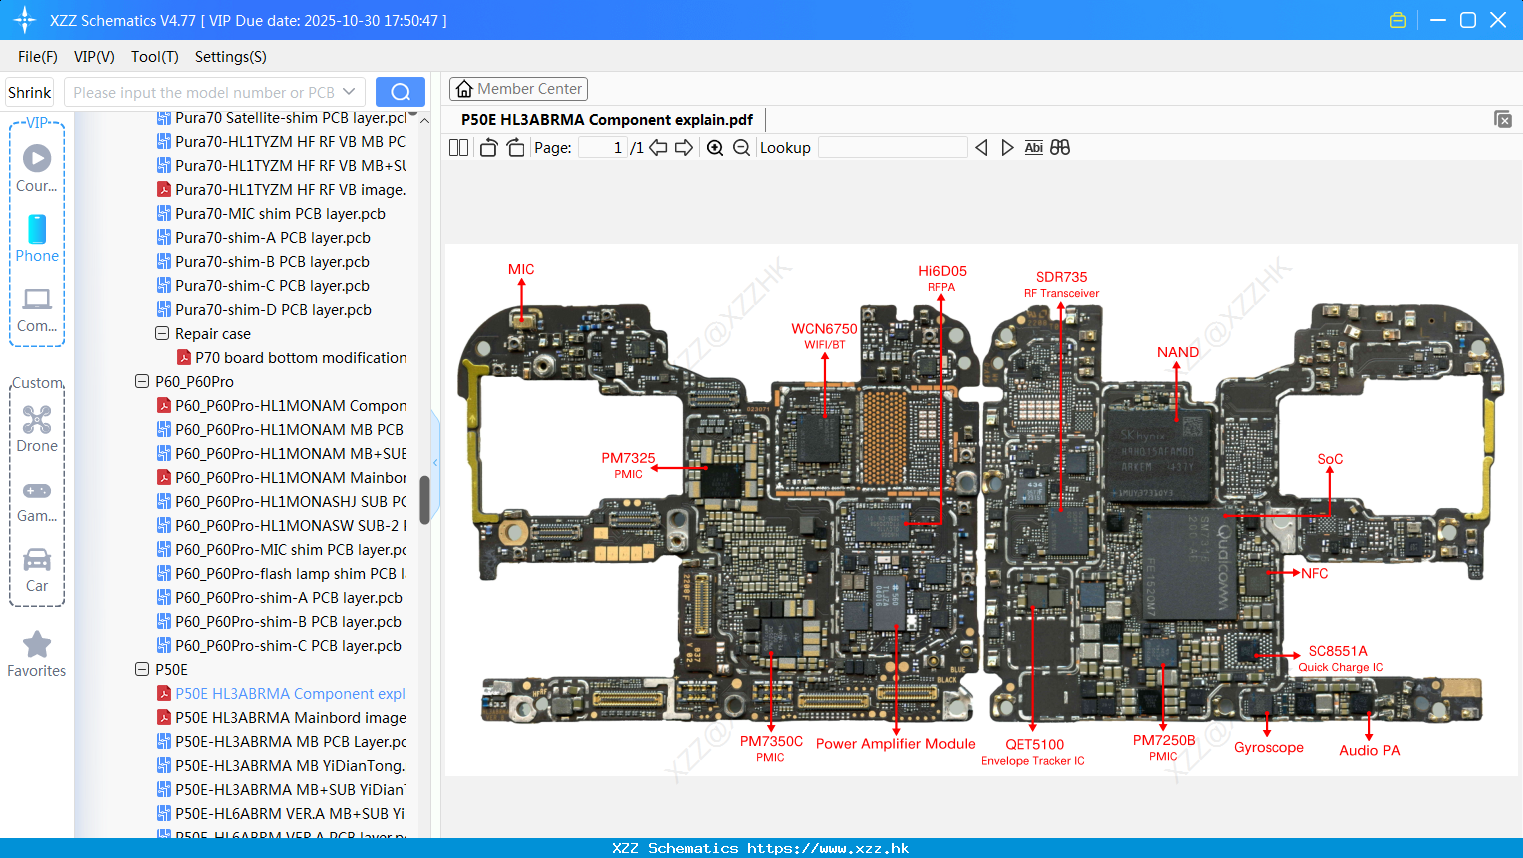
Task: Find previous lookup match triangle
Action: (x=981, y=148)
